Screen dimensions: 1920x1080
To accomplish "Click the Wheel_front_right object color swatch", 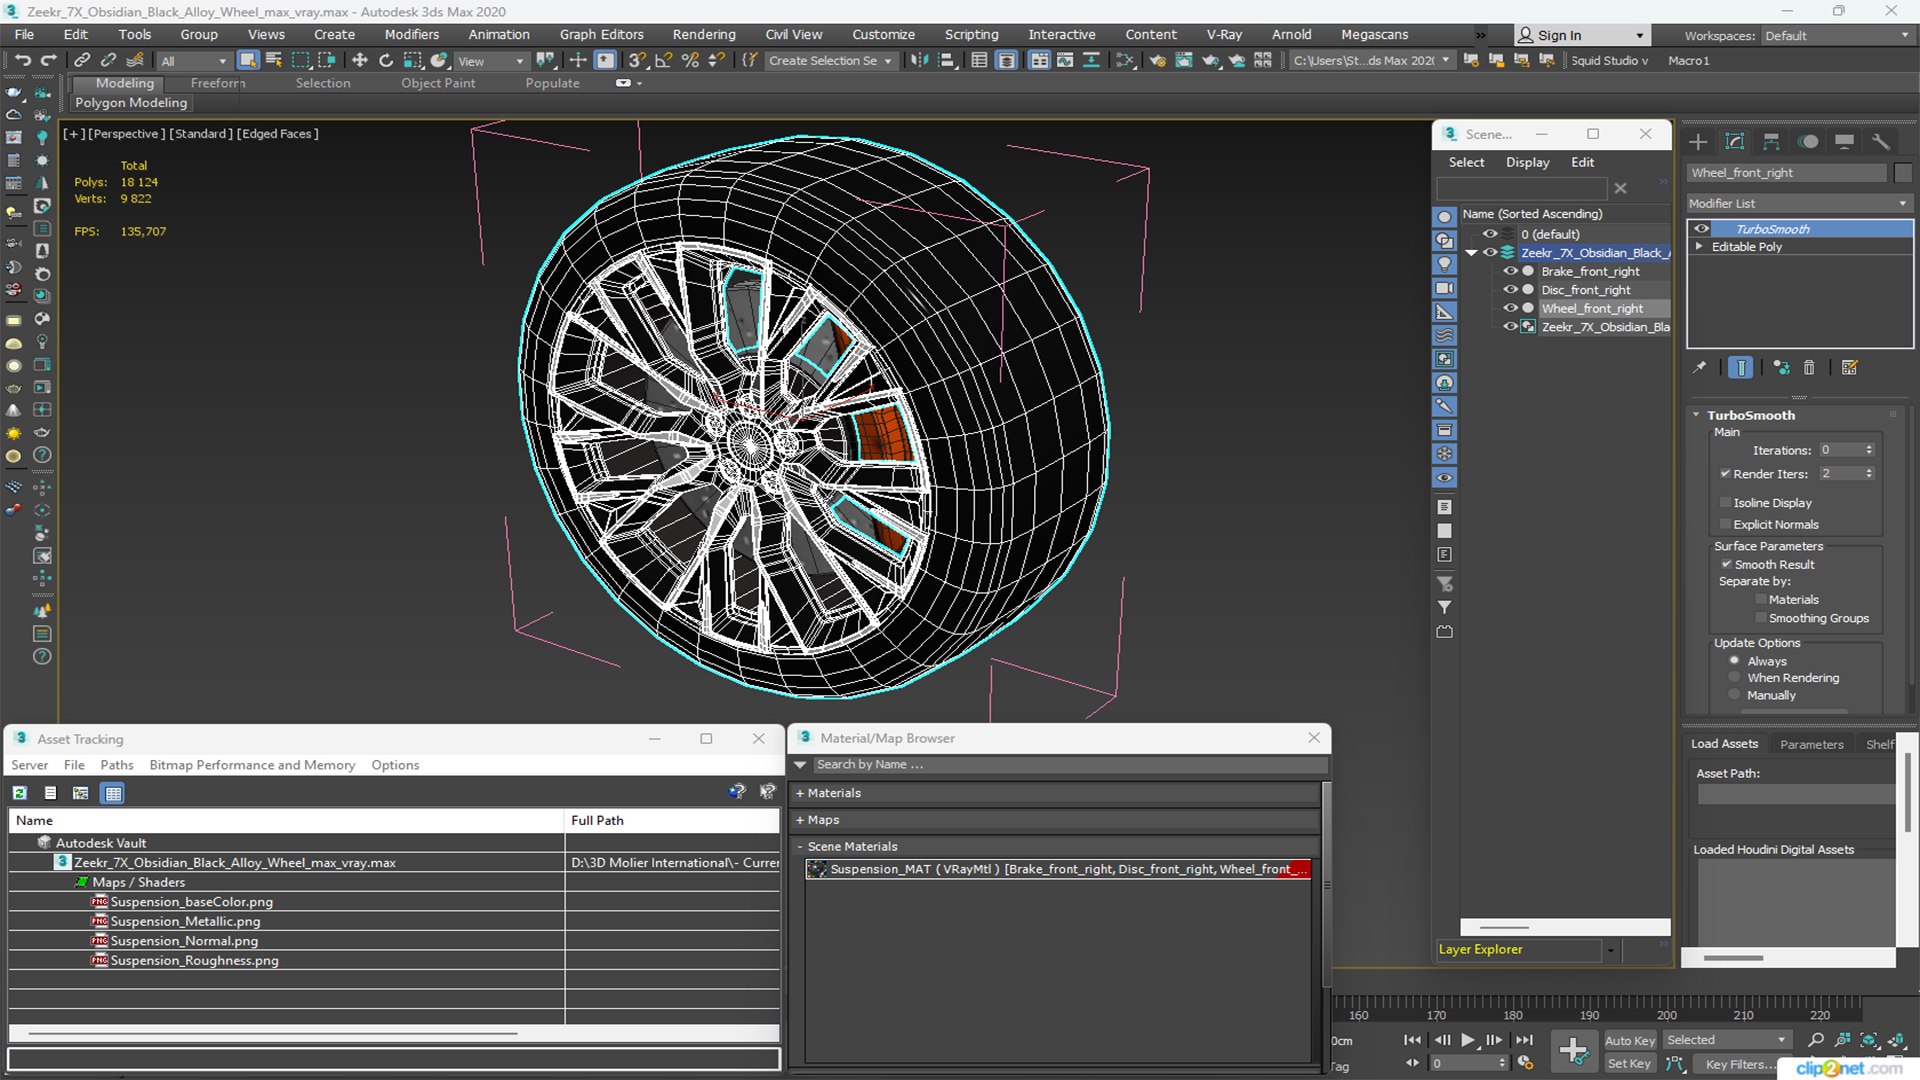I will click(1903, 173).
